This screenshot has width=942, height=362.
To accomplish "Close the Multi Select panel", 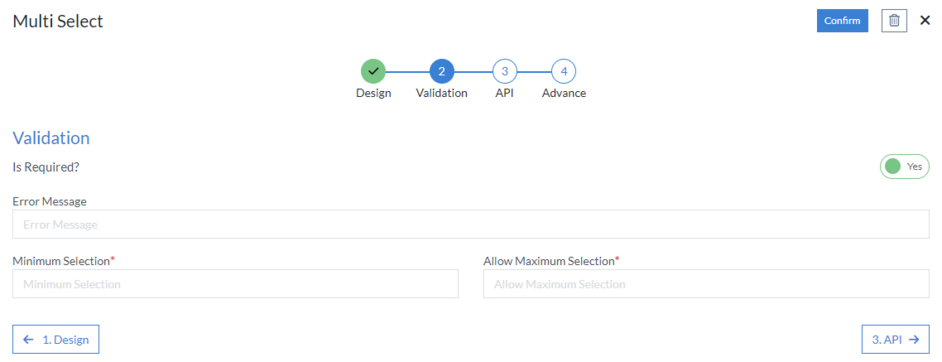I will (x=925, y=20).
